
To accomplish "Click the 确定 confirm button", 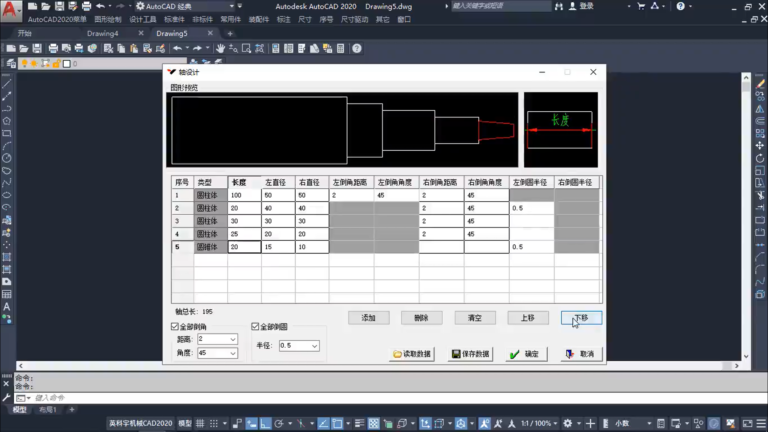I will point(526,354).
